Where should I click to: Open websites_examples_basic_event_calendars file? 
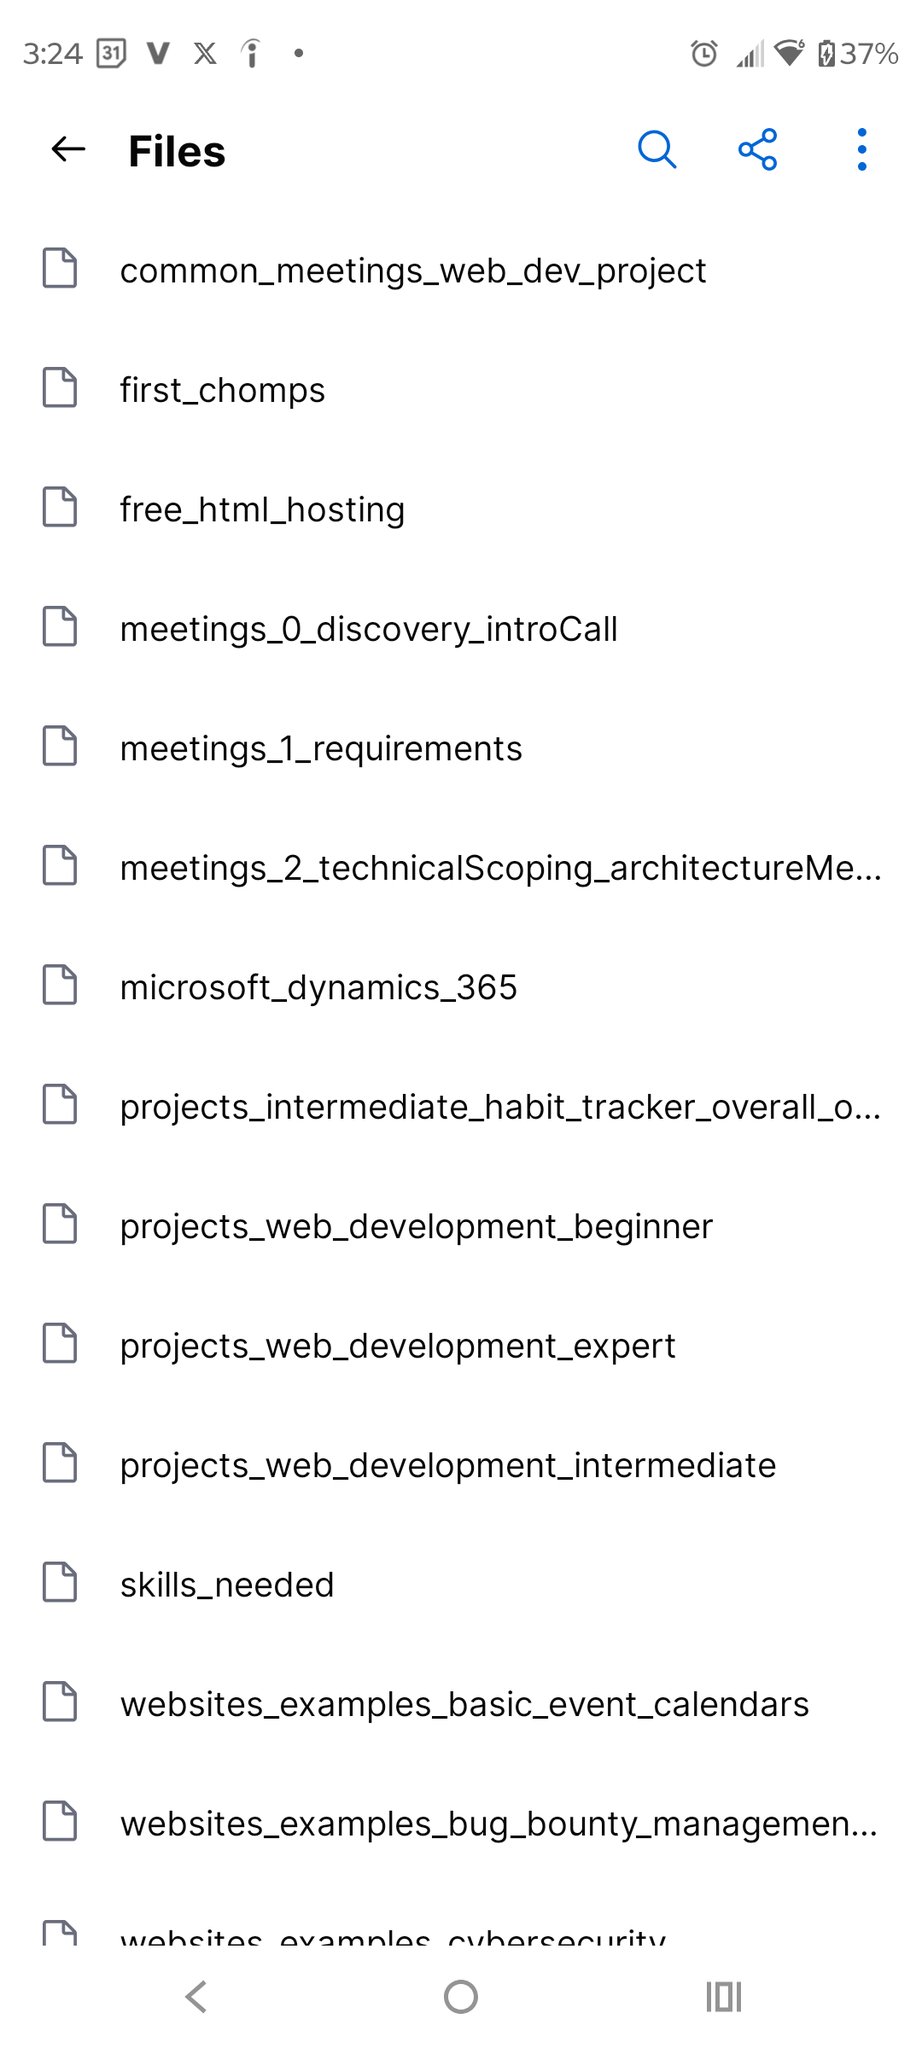coord(464,1704)
